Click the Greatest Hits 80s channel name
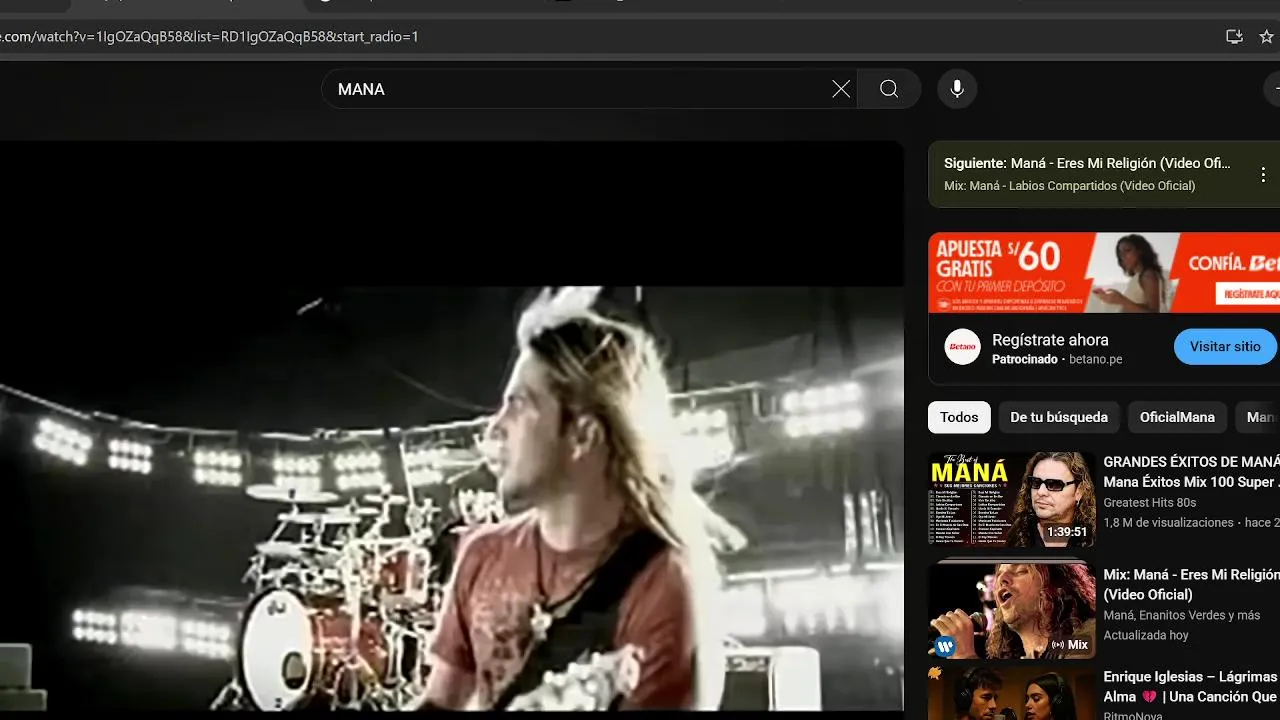This screenshot has width=1280, height=720. 1149,503
